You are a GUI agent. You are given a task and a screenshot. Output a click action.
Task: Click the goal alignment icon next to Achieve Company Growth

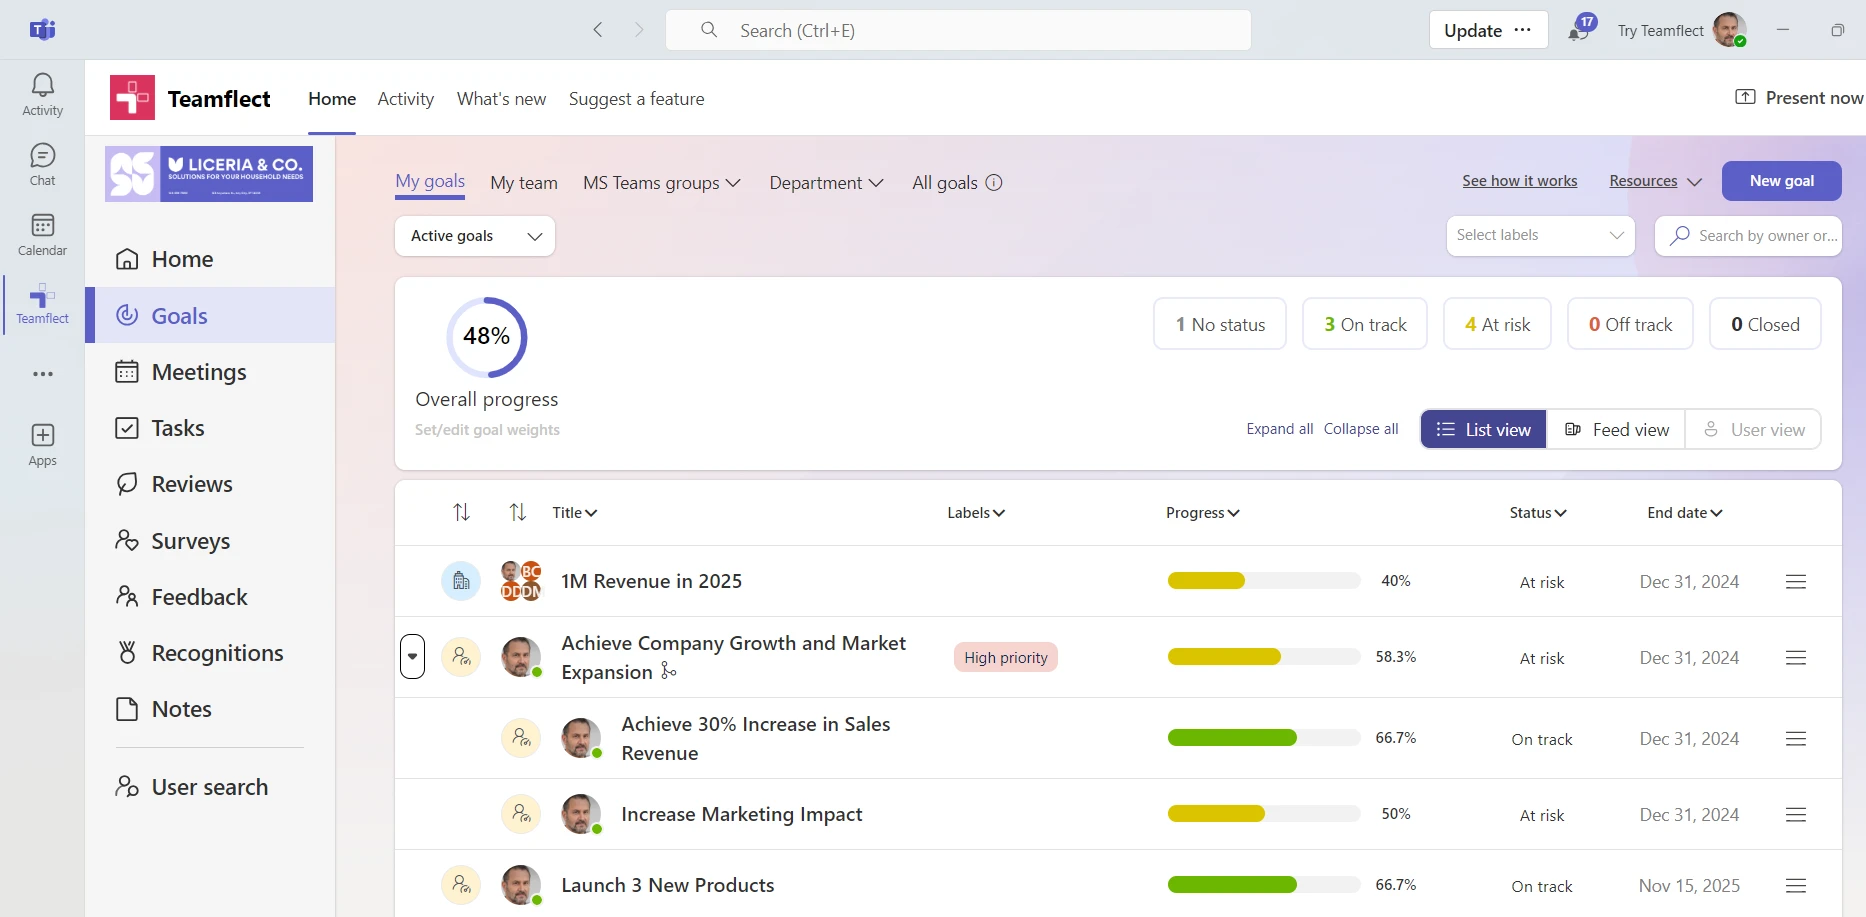[668, 671]
